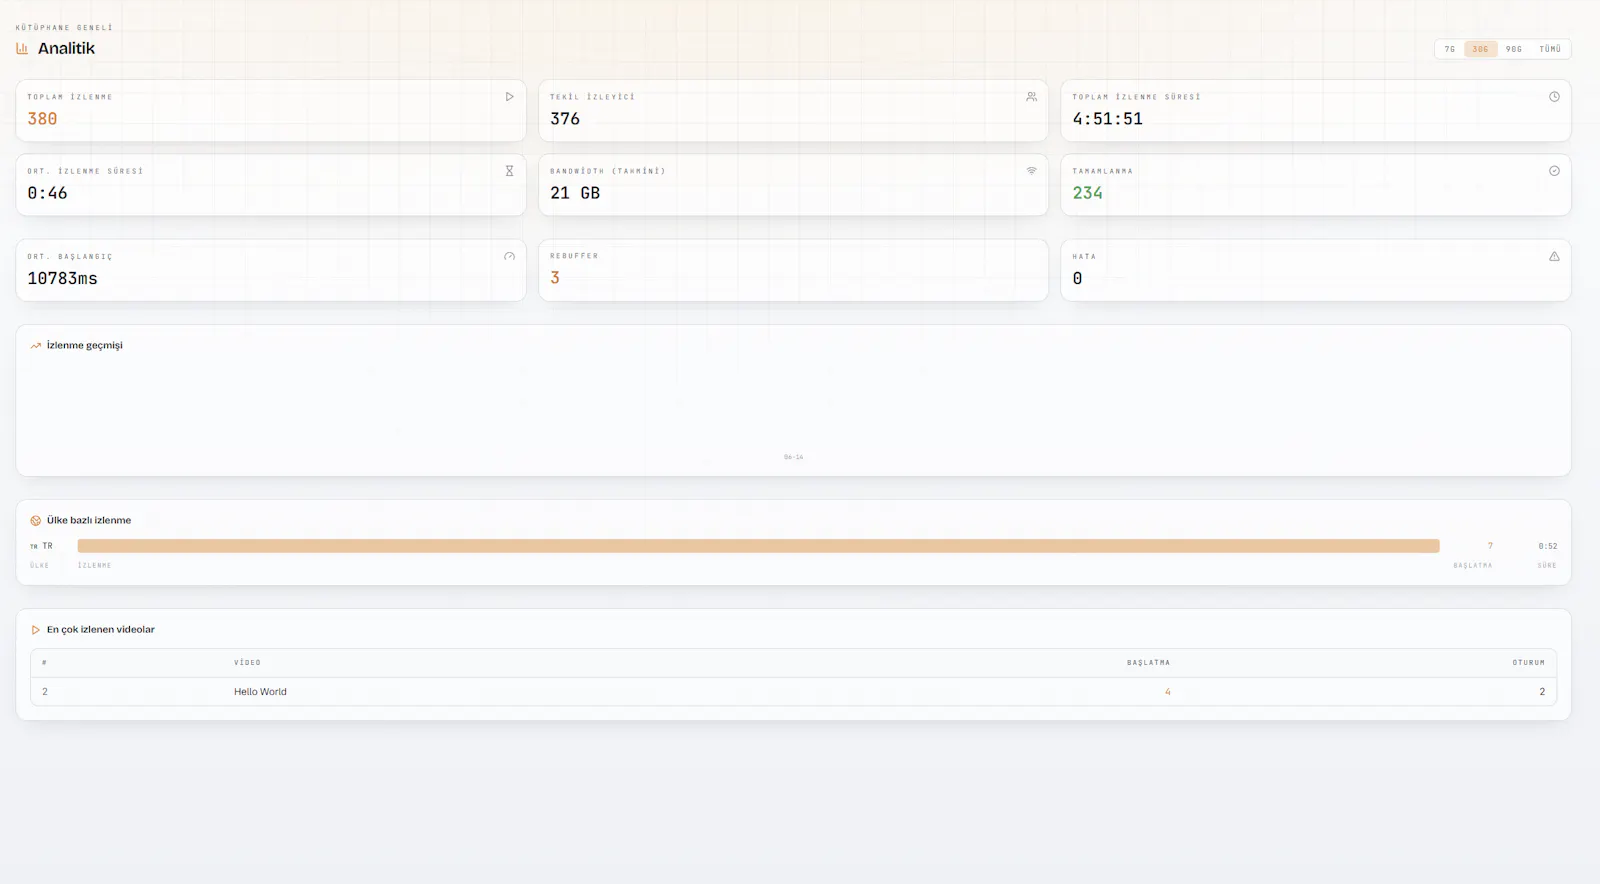The width and height of the screenshot is (1600, 884).
Task: Click the average watch time 0:46
Action: click(x=47, y=193)
